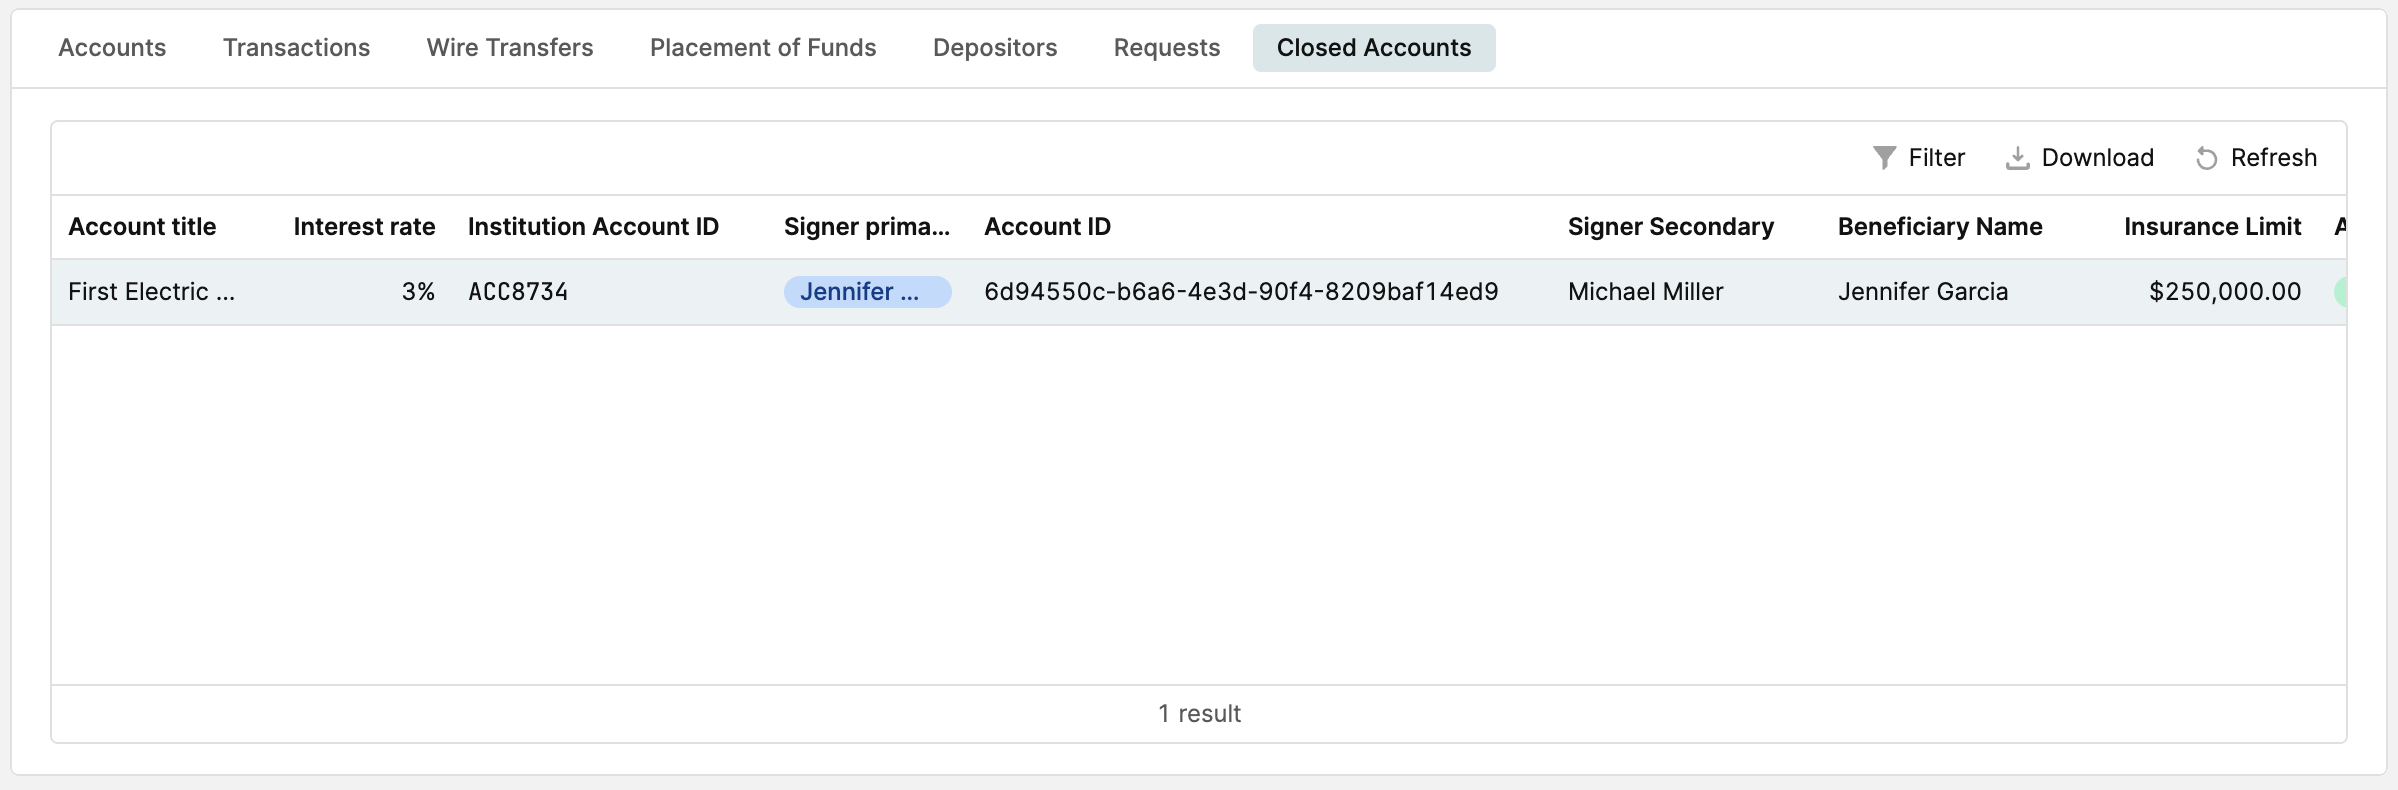Sort by the Account title column header
Viewport: 2398px width, 790px height.
(x=142, y=227)
